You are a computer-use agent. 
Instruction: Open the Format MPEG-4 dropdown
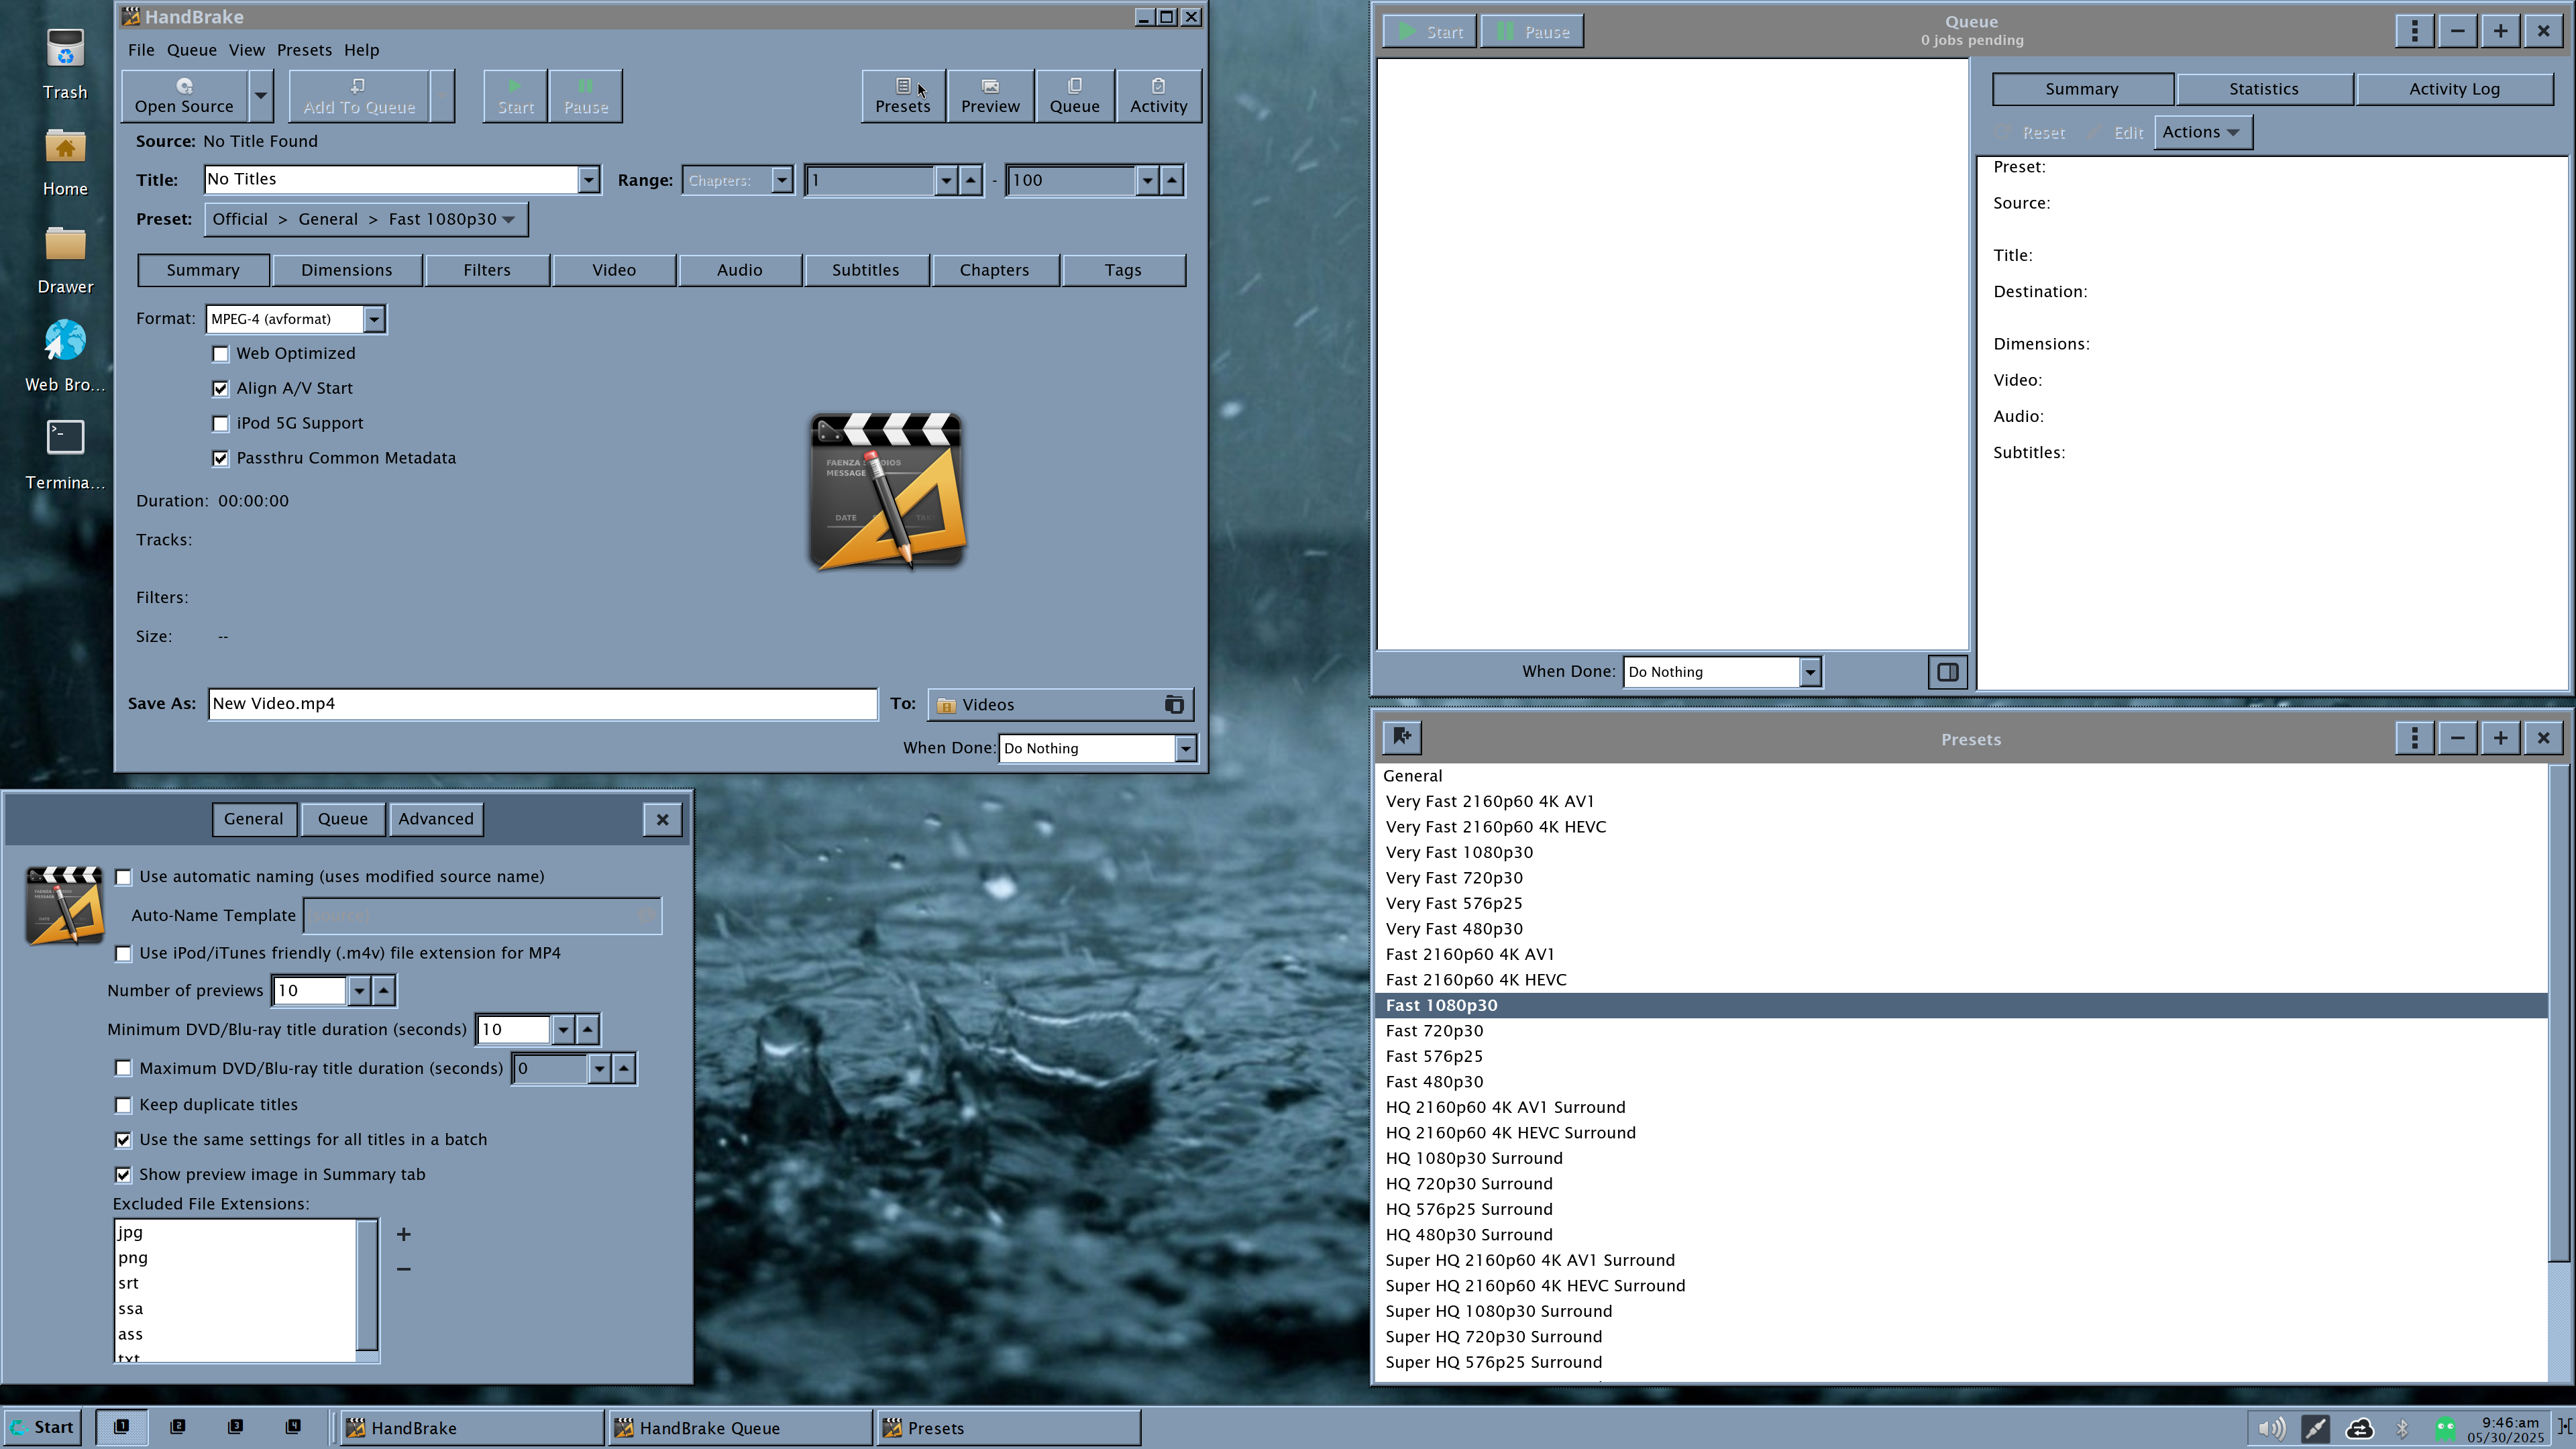296,319
